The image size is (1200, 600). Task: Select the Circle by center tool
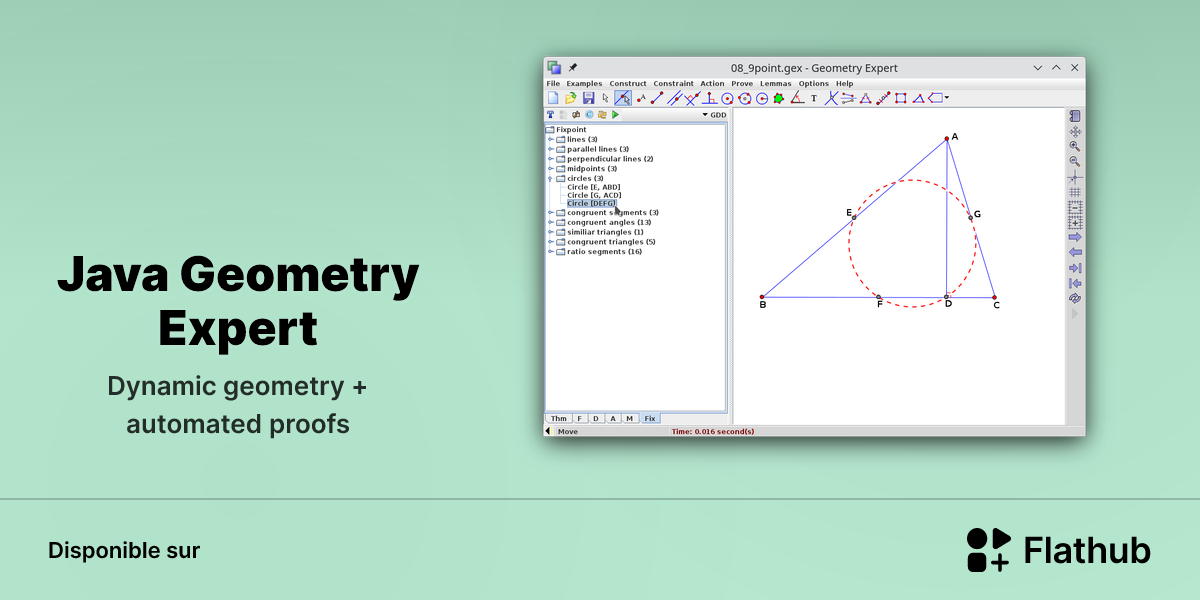(728, 98)
